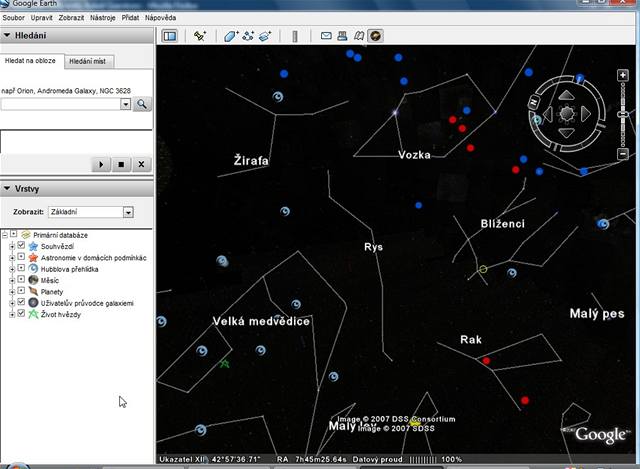Click the Planety layer icon
Viewport: 640px width, 469px height.
click(x=33, y=291)
